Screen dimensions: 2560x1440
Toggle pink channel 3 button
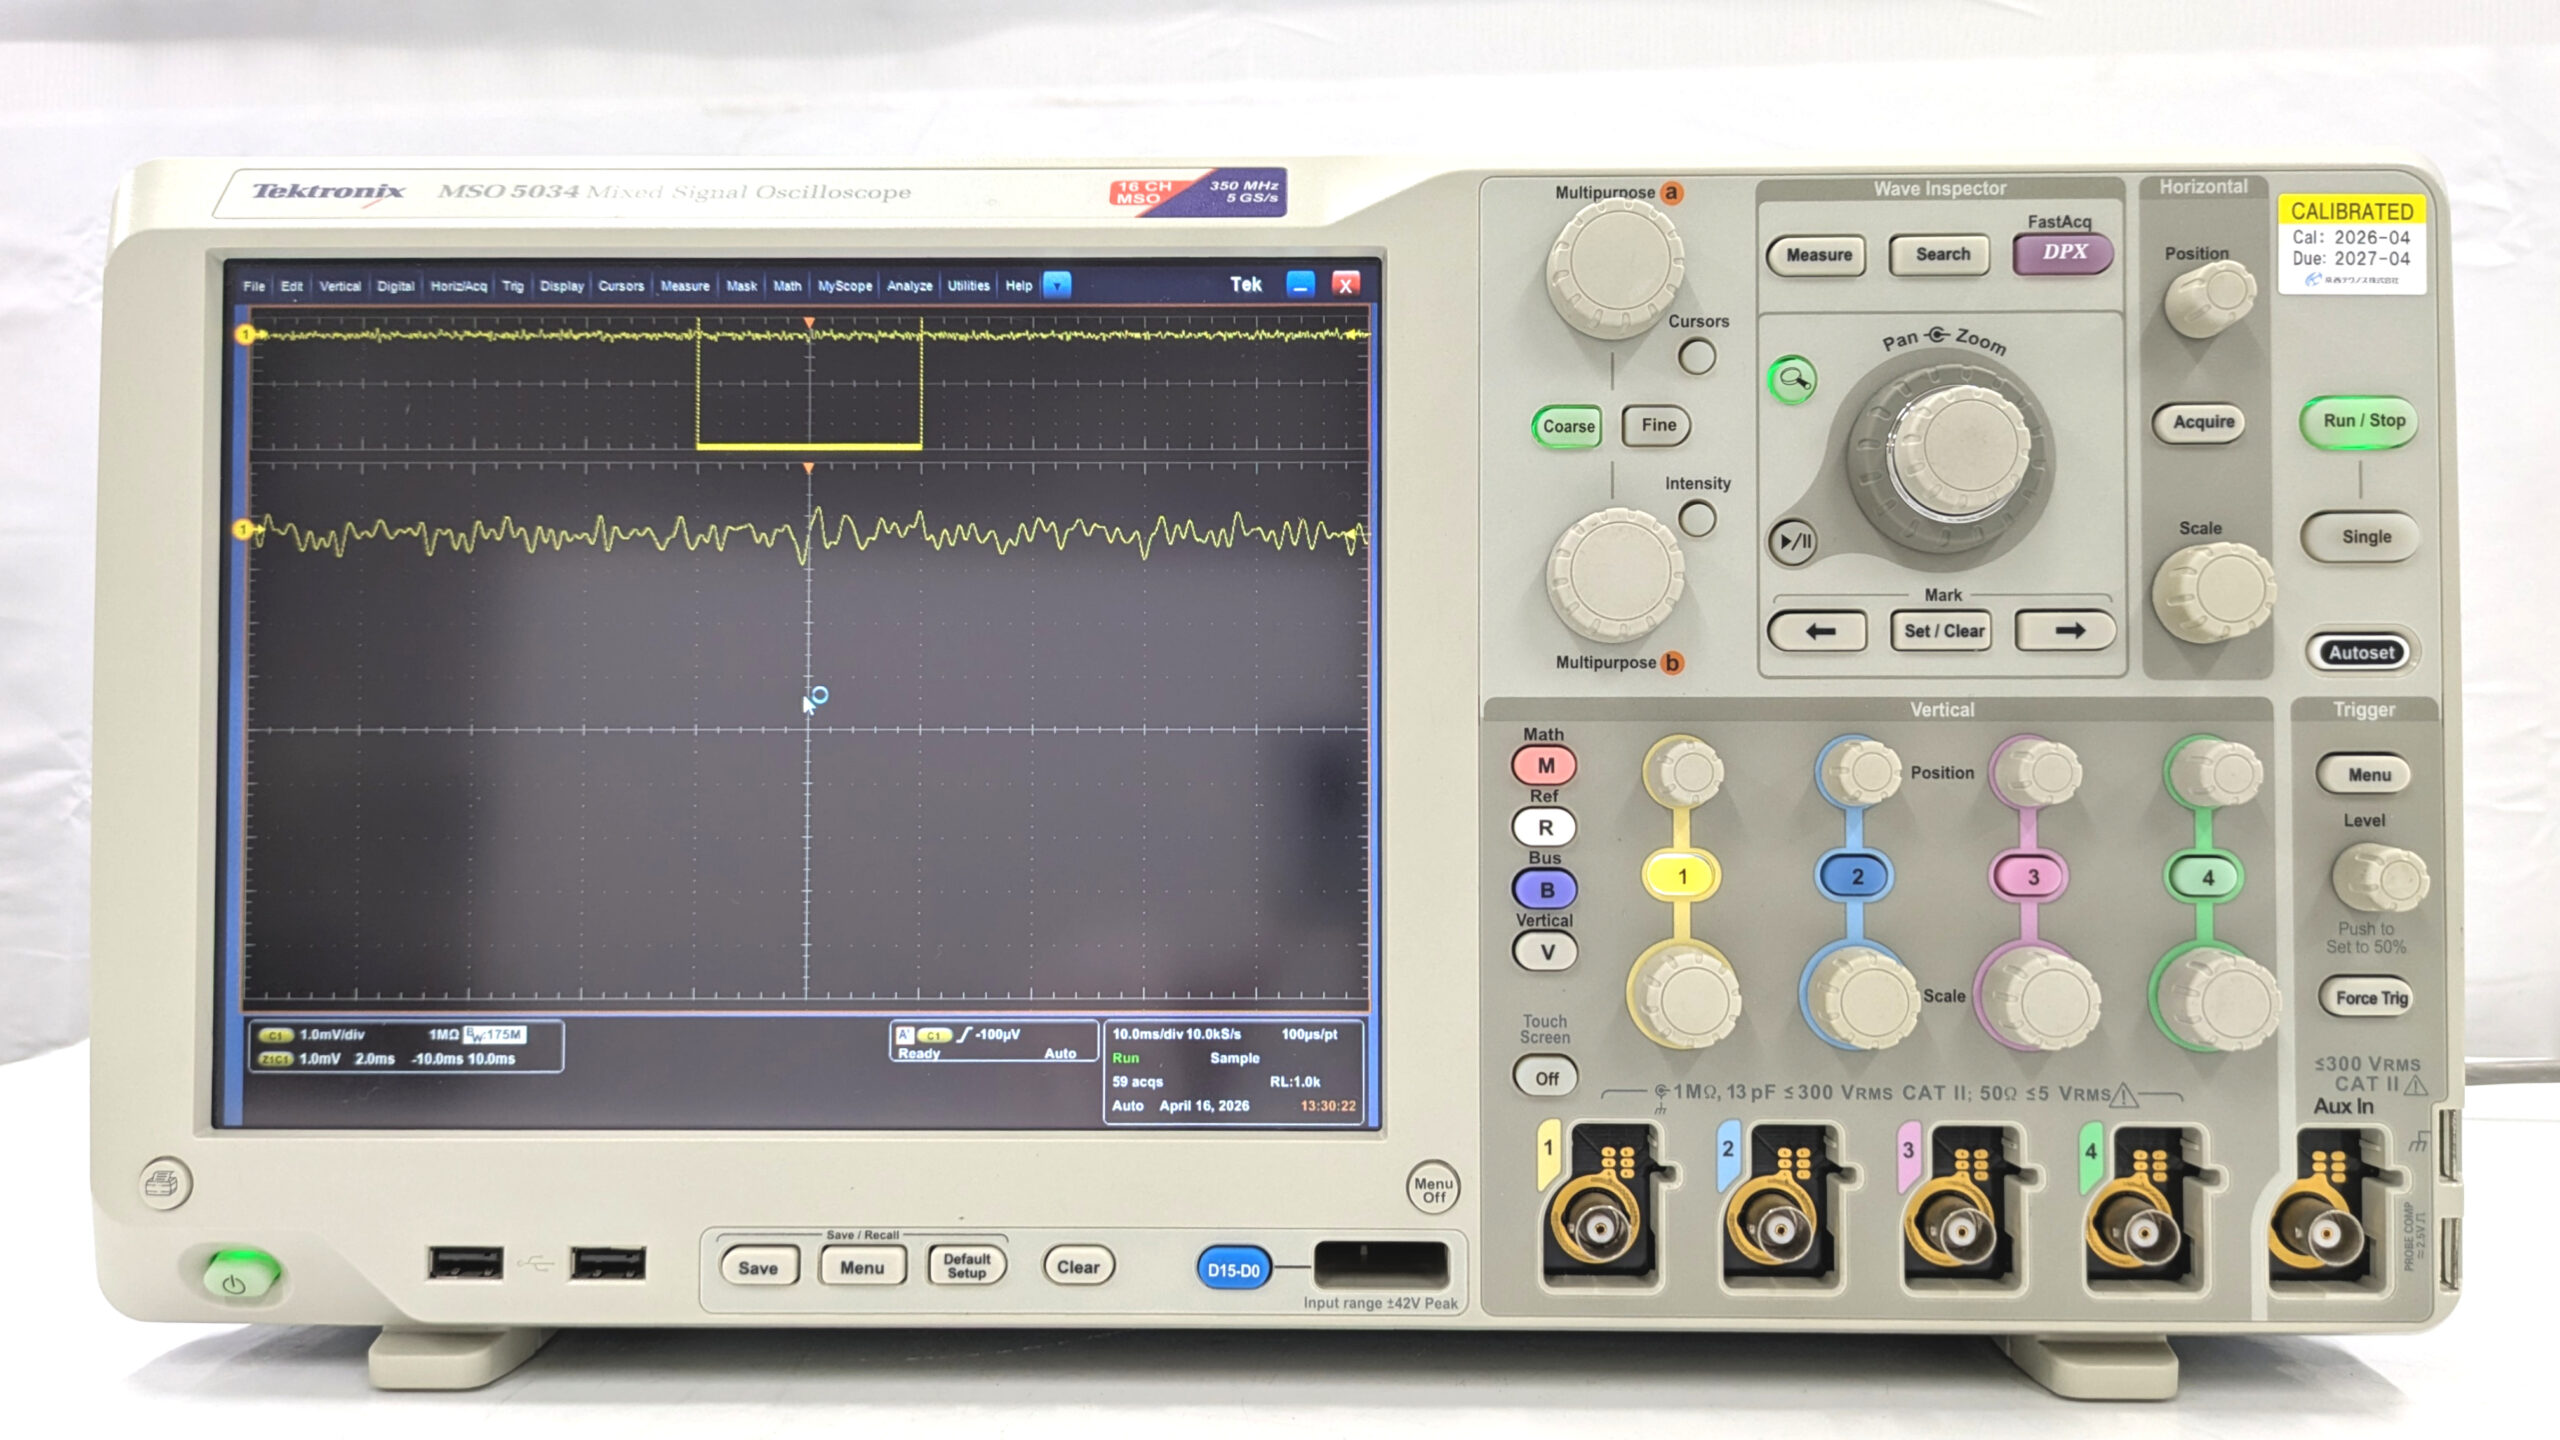point(2032,877)
